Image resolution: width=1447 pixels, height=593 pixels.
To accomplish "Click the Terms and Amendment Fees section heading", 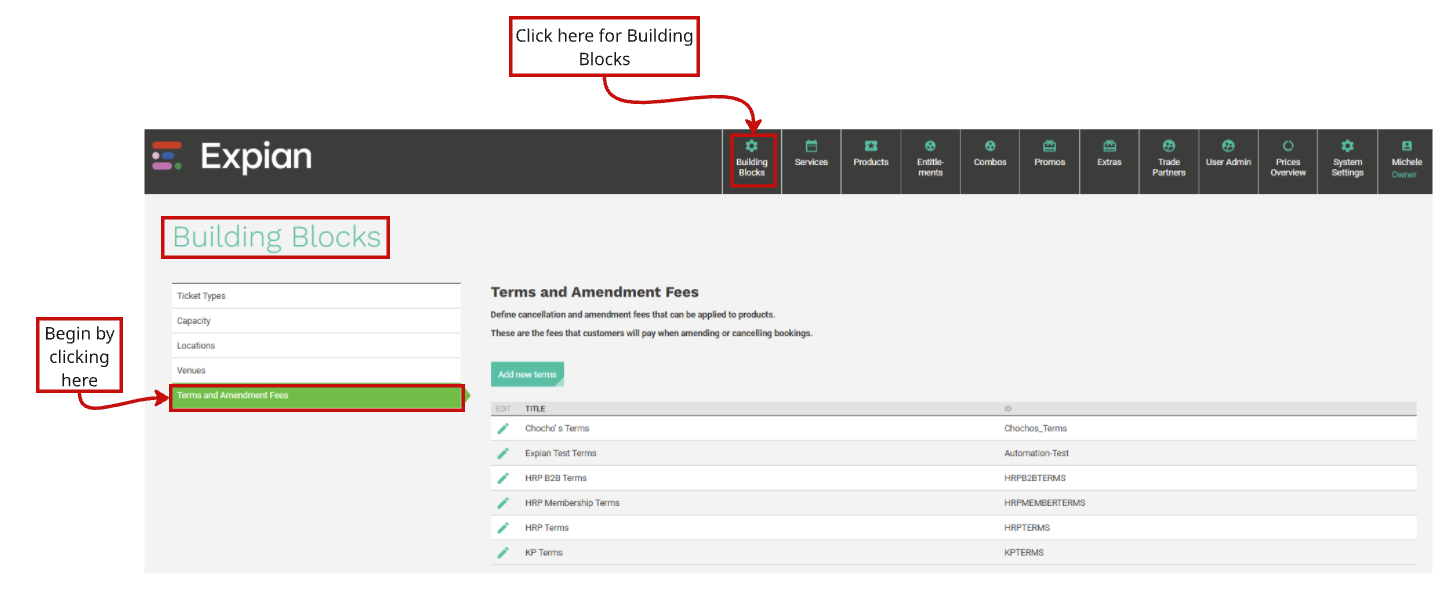I will [595, 292].
